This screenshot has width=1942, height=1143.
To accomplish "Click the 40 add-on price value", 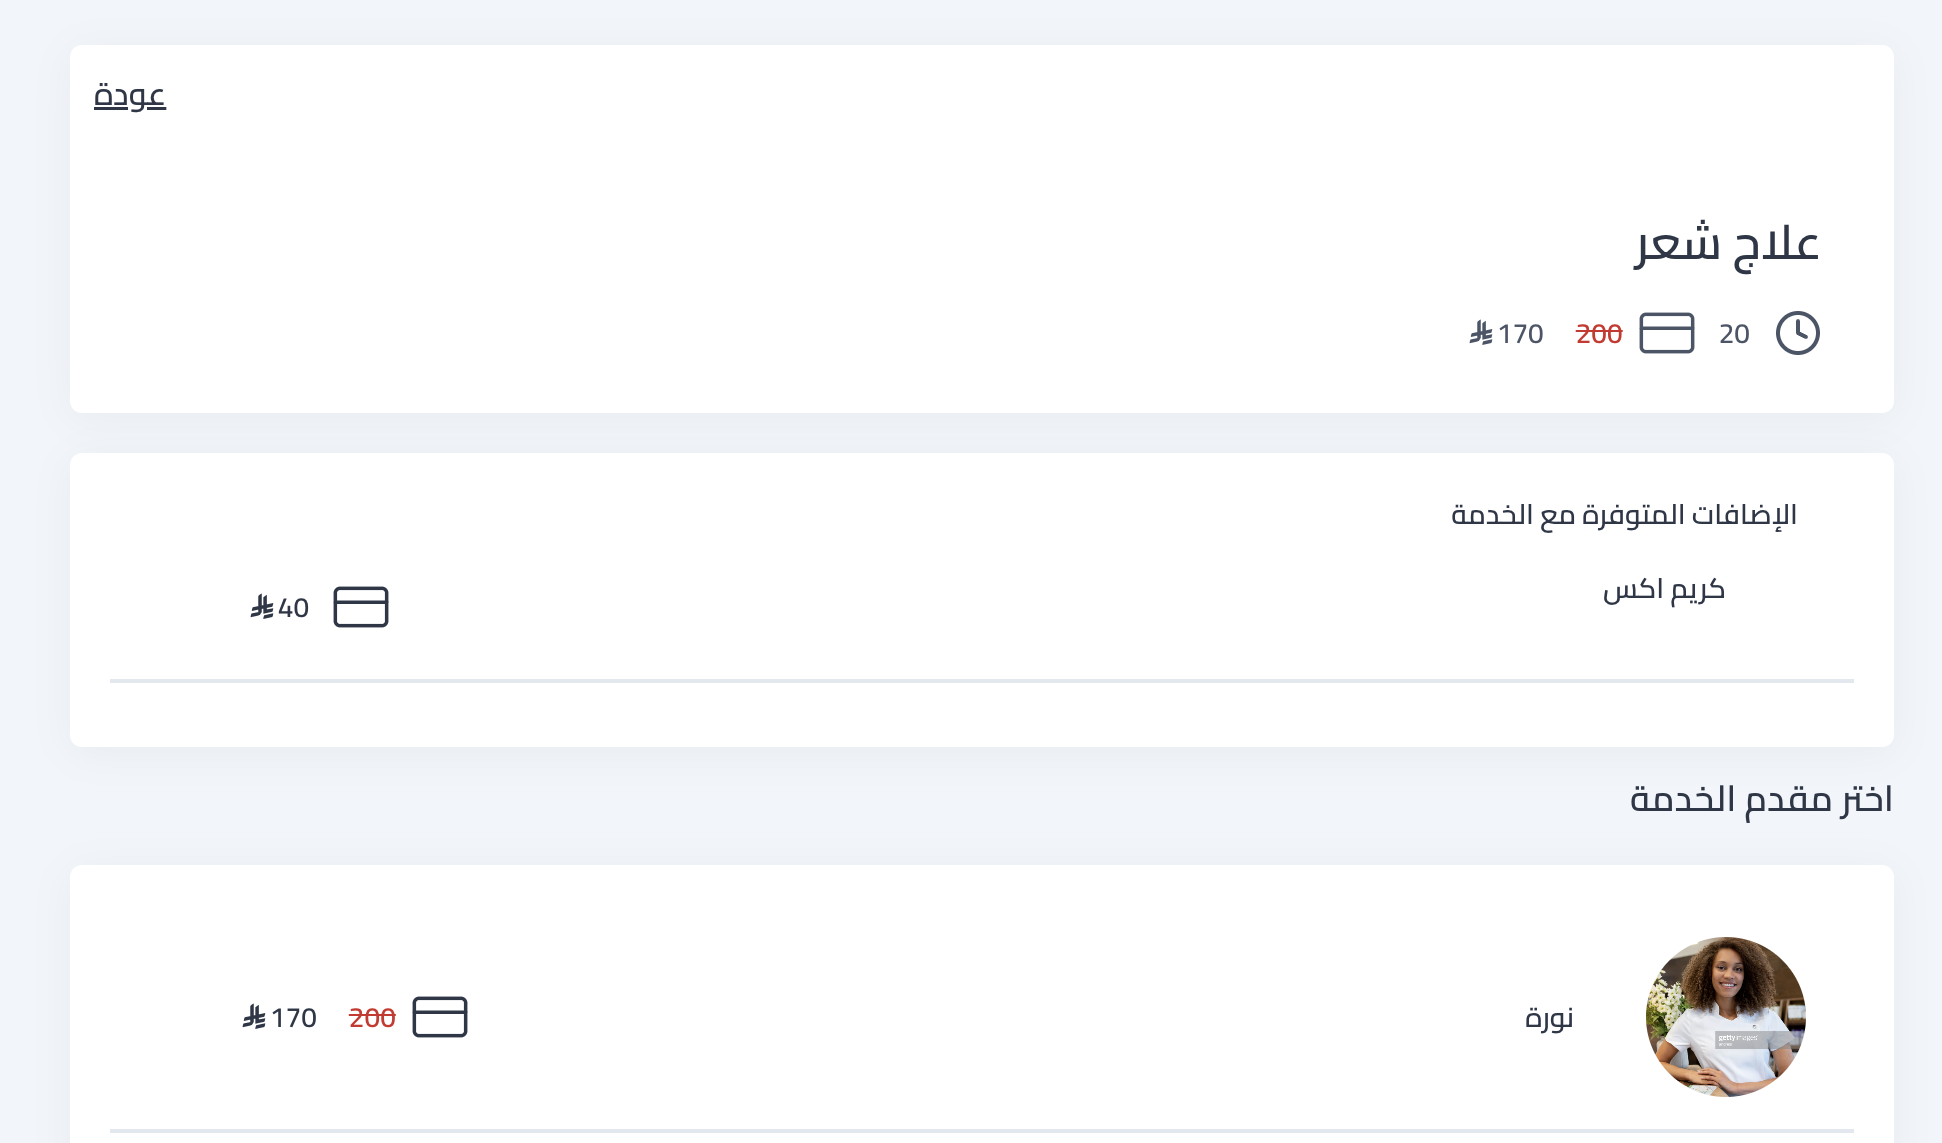I will click(x=294, y=608).
